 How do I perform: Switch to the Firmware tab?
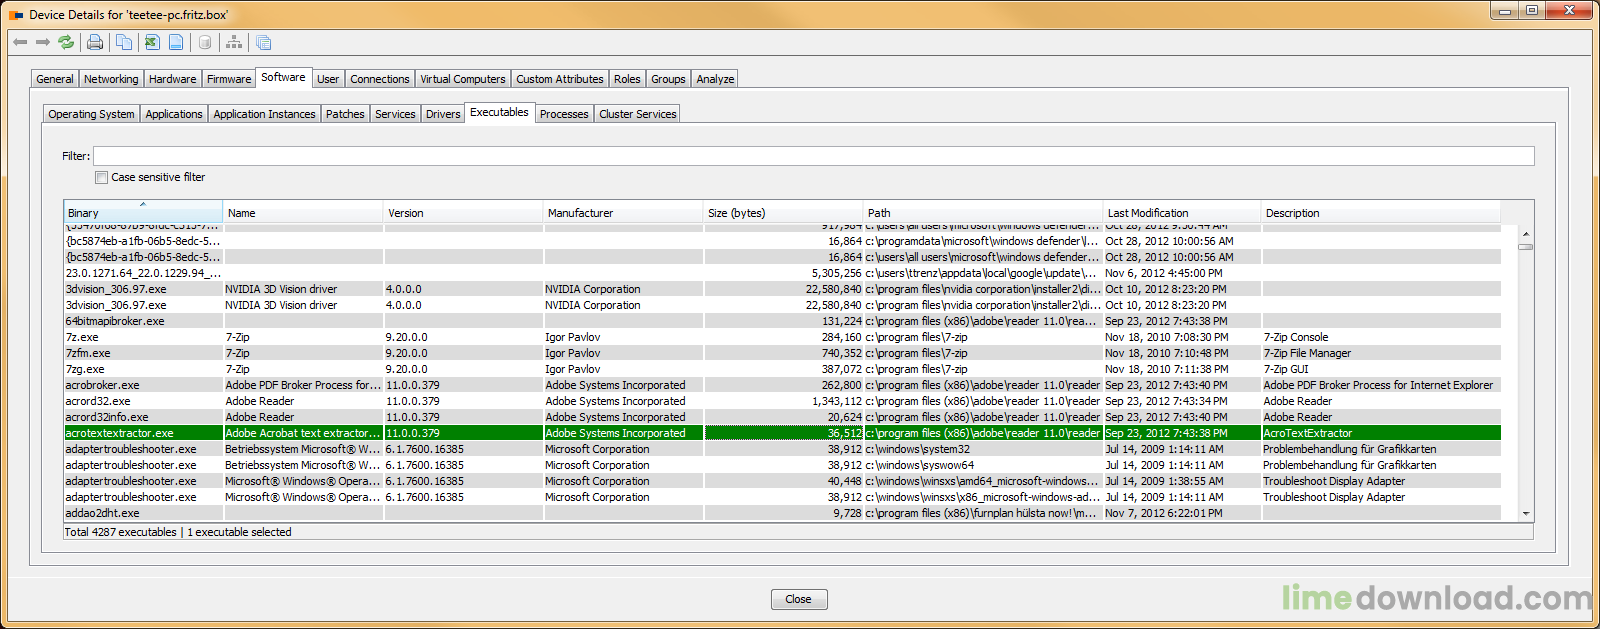click(x=229, y=79)
